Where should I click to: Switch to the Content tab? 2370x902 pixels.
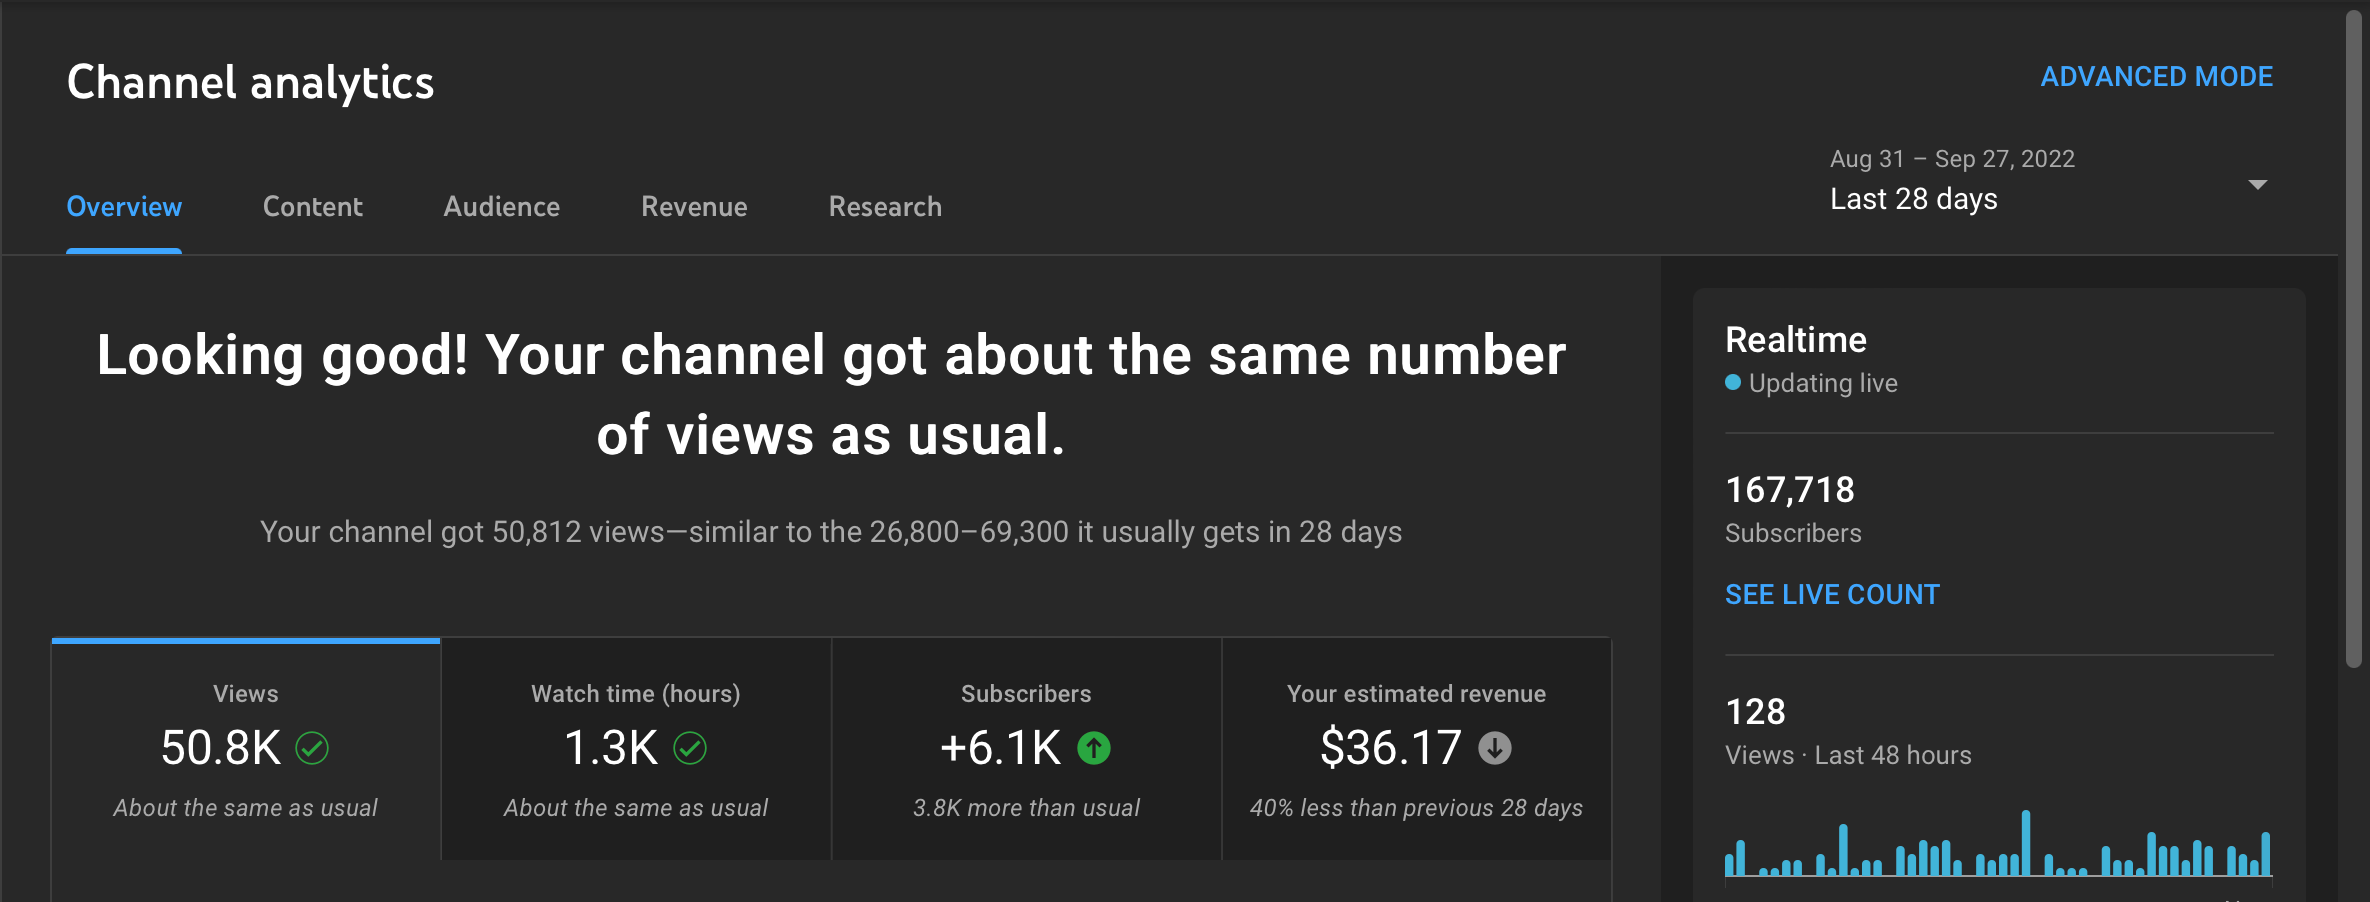(x=312, y=207)
